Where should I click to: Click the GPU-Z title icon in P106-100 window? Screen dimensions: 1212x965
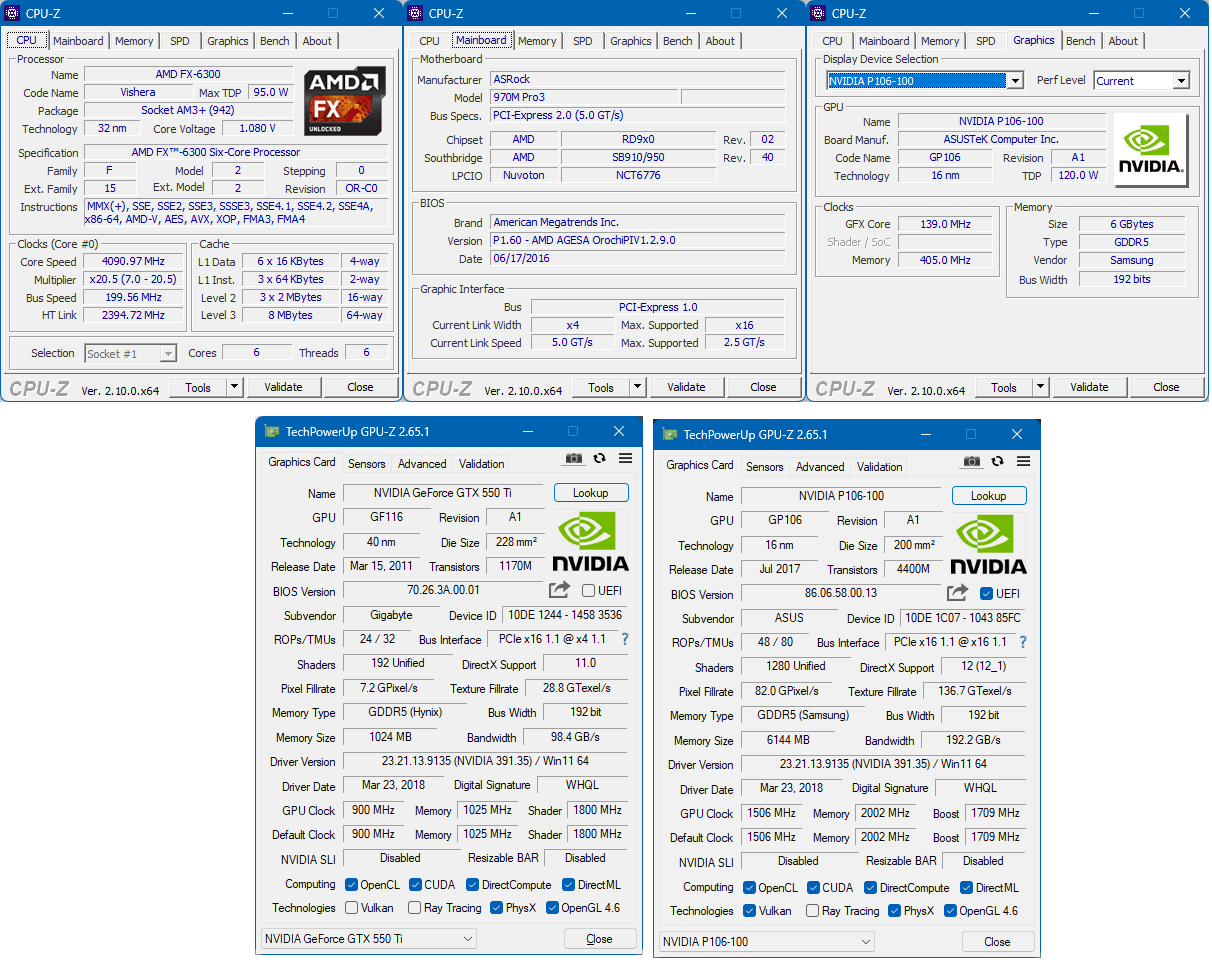click(x=670, y=435)
